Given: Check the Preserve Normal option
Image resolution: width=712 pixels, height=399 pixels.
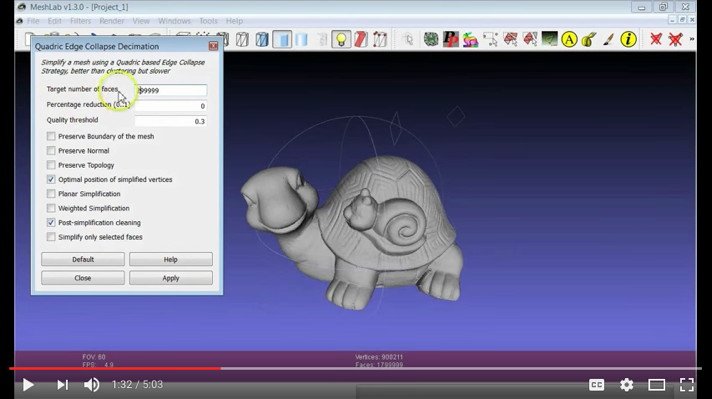Looking at the screenshot, I should (51, 151).
